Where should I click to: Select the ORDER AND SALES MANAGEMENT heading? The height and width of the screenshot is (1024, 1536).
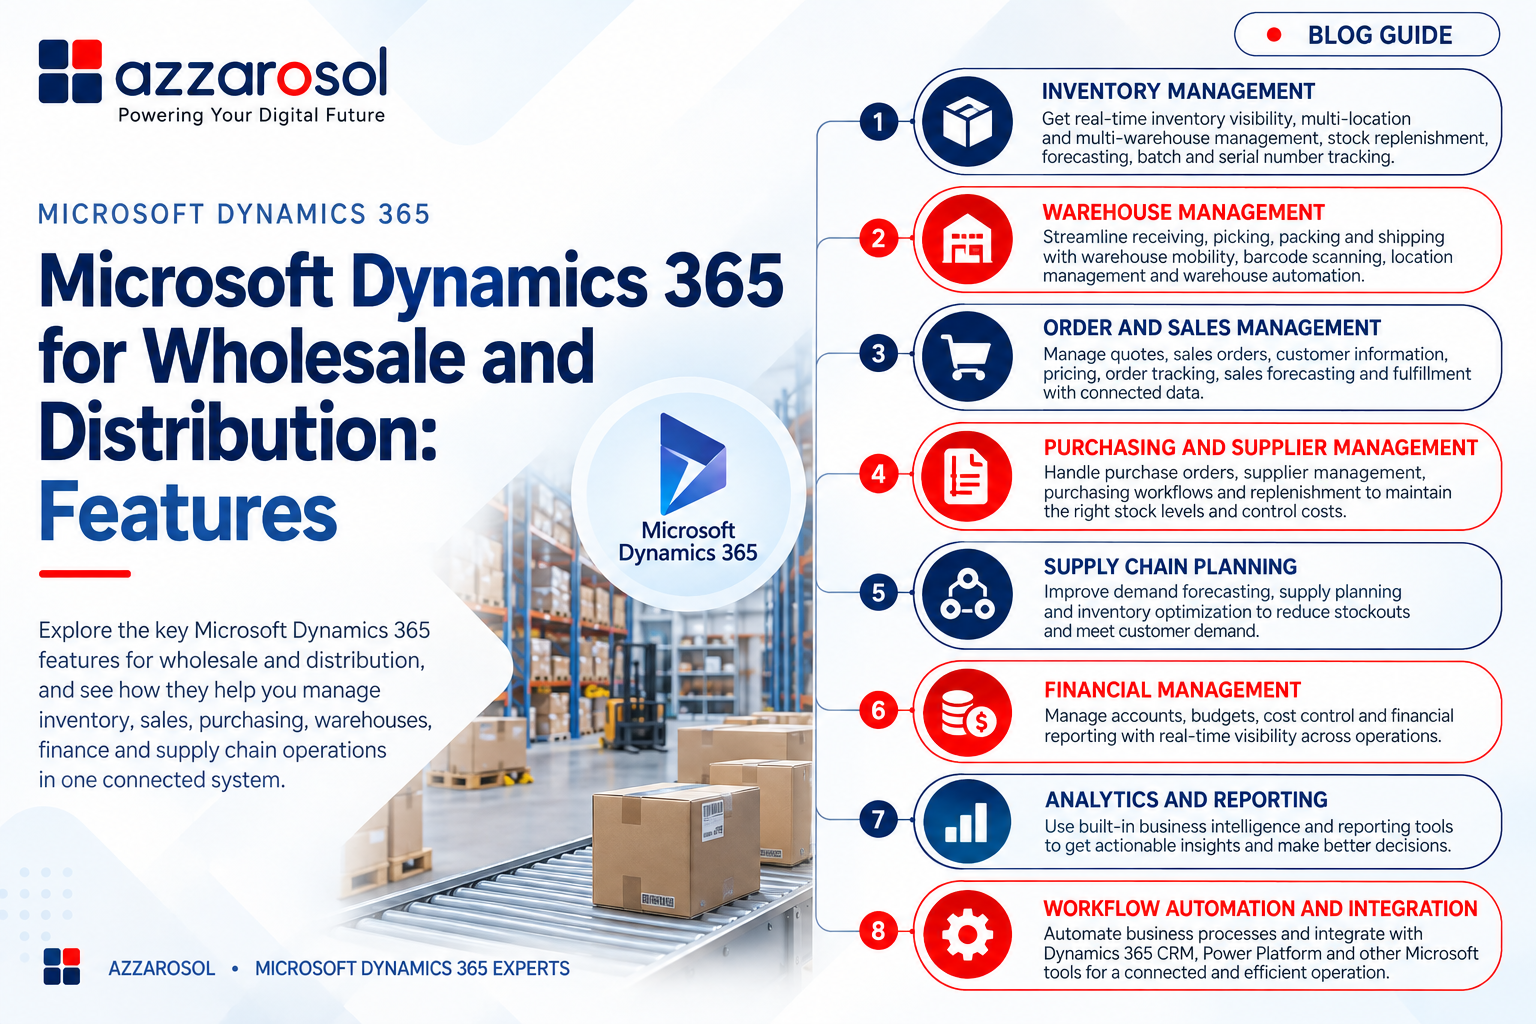1212,328
